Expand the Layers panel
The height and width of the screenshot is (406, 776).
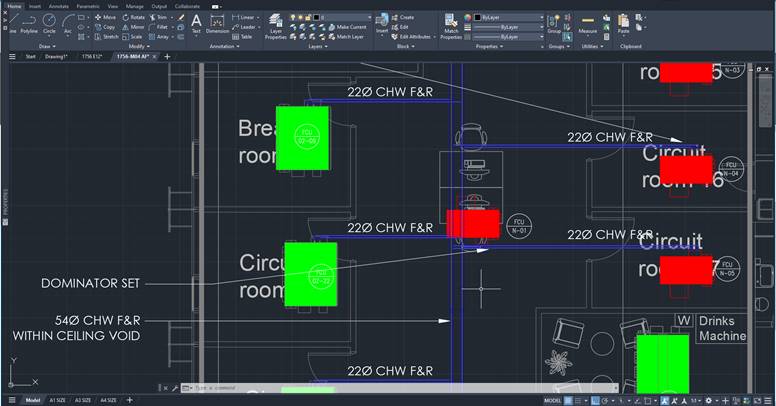pos(318,46)
